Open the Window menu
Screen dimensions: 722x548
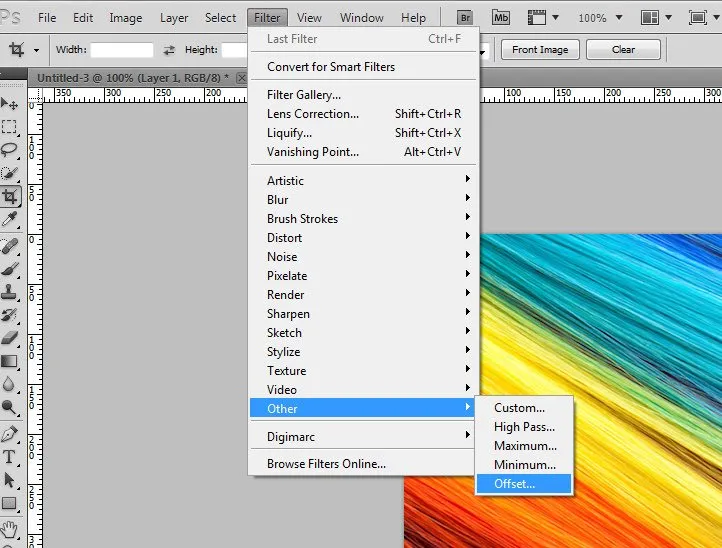point(361,18)
